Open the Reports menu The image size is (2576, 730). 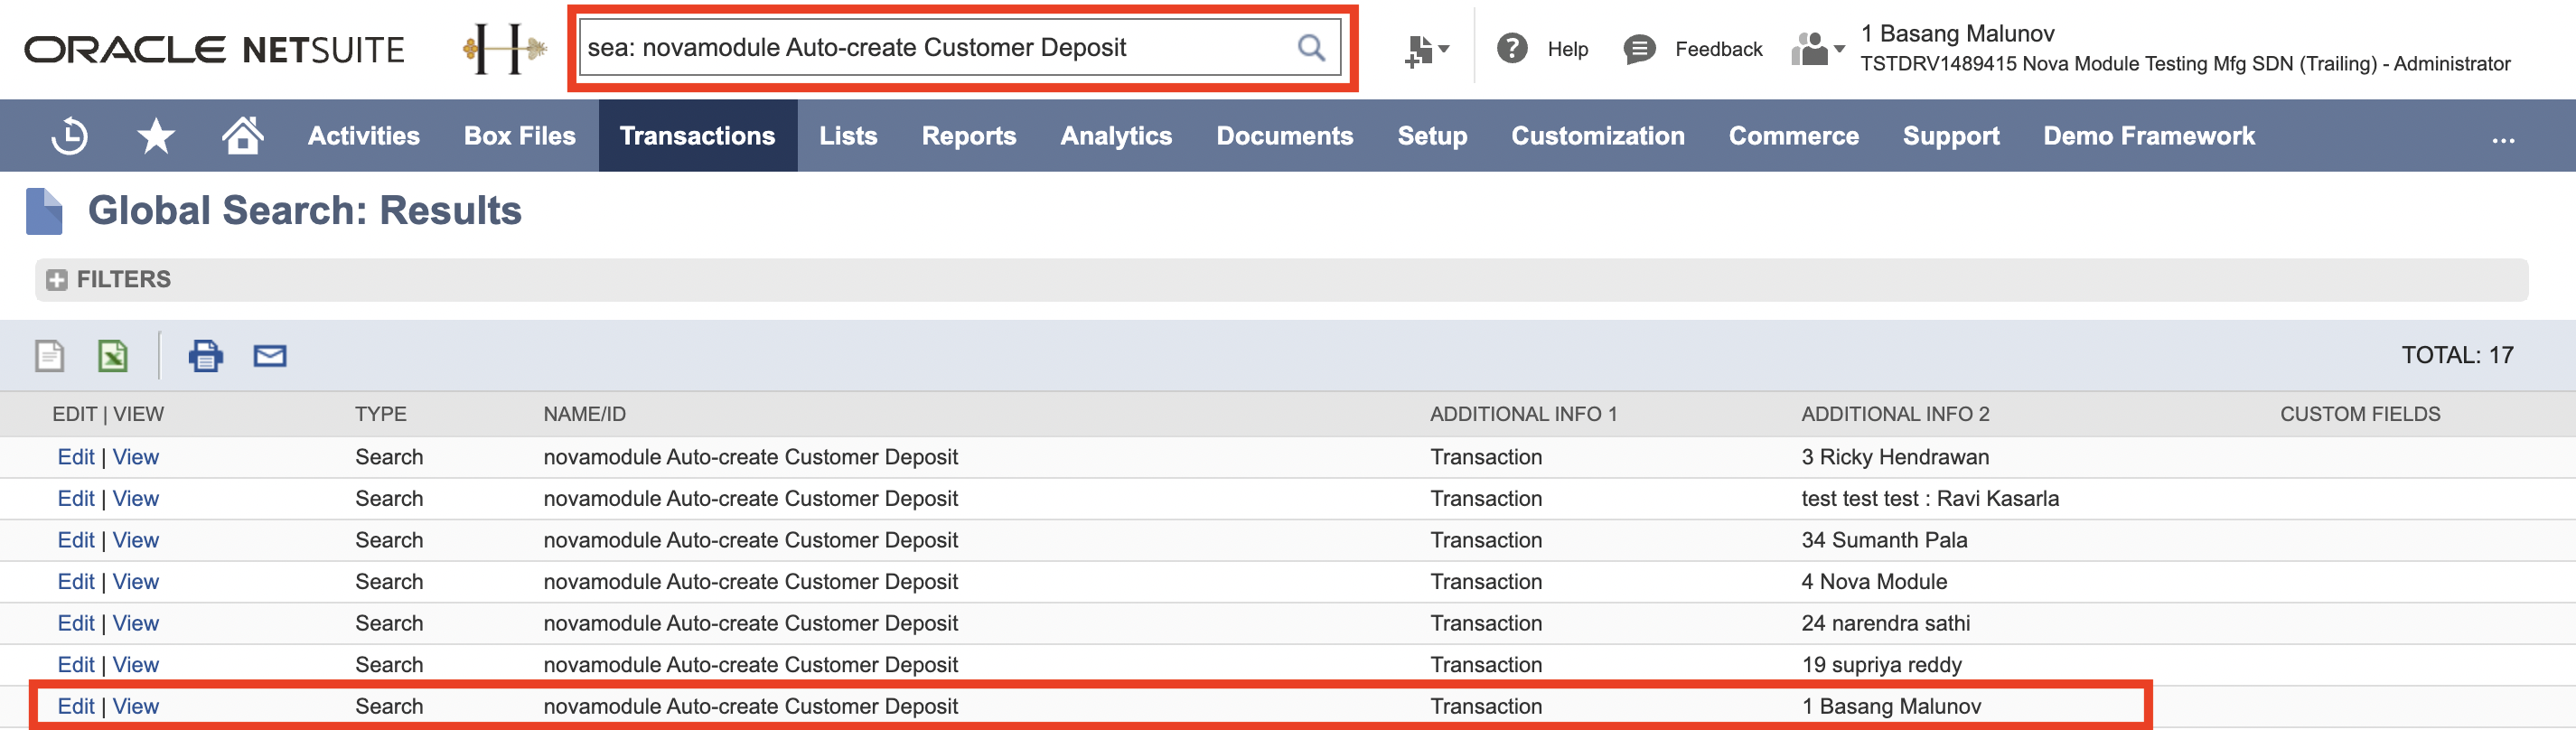pos(969,136)
